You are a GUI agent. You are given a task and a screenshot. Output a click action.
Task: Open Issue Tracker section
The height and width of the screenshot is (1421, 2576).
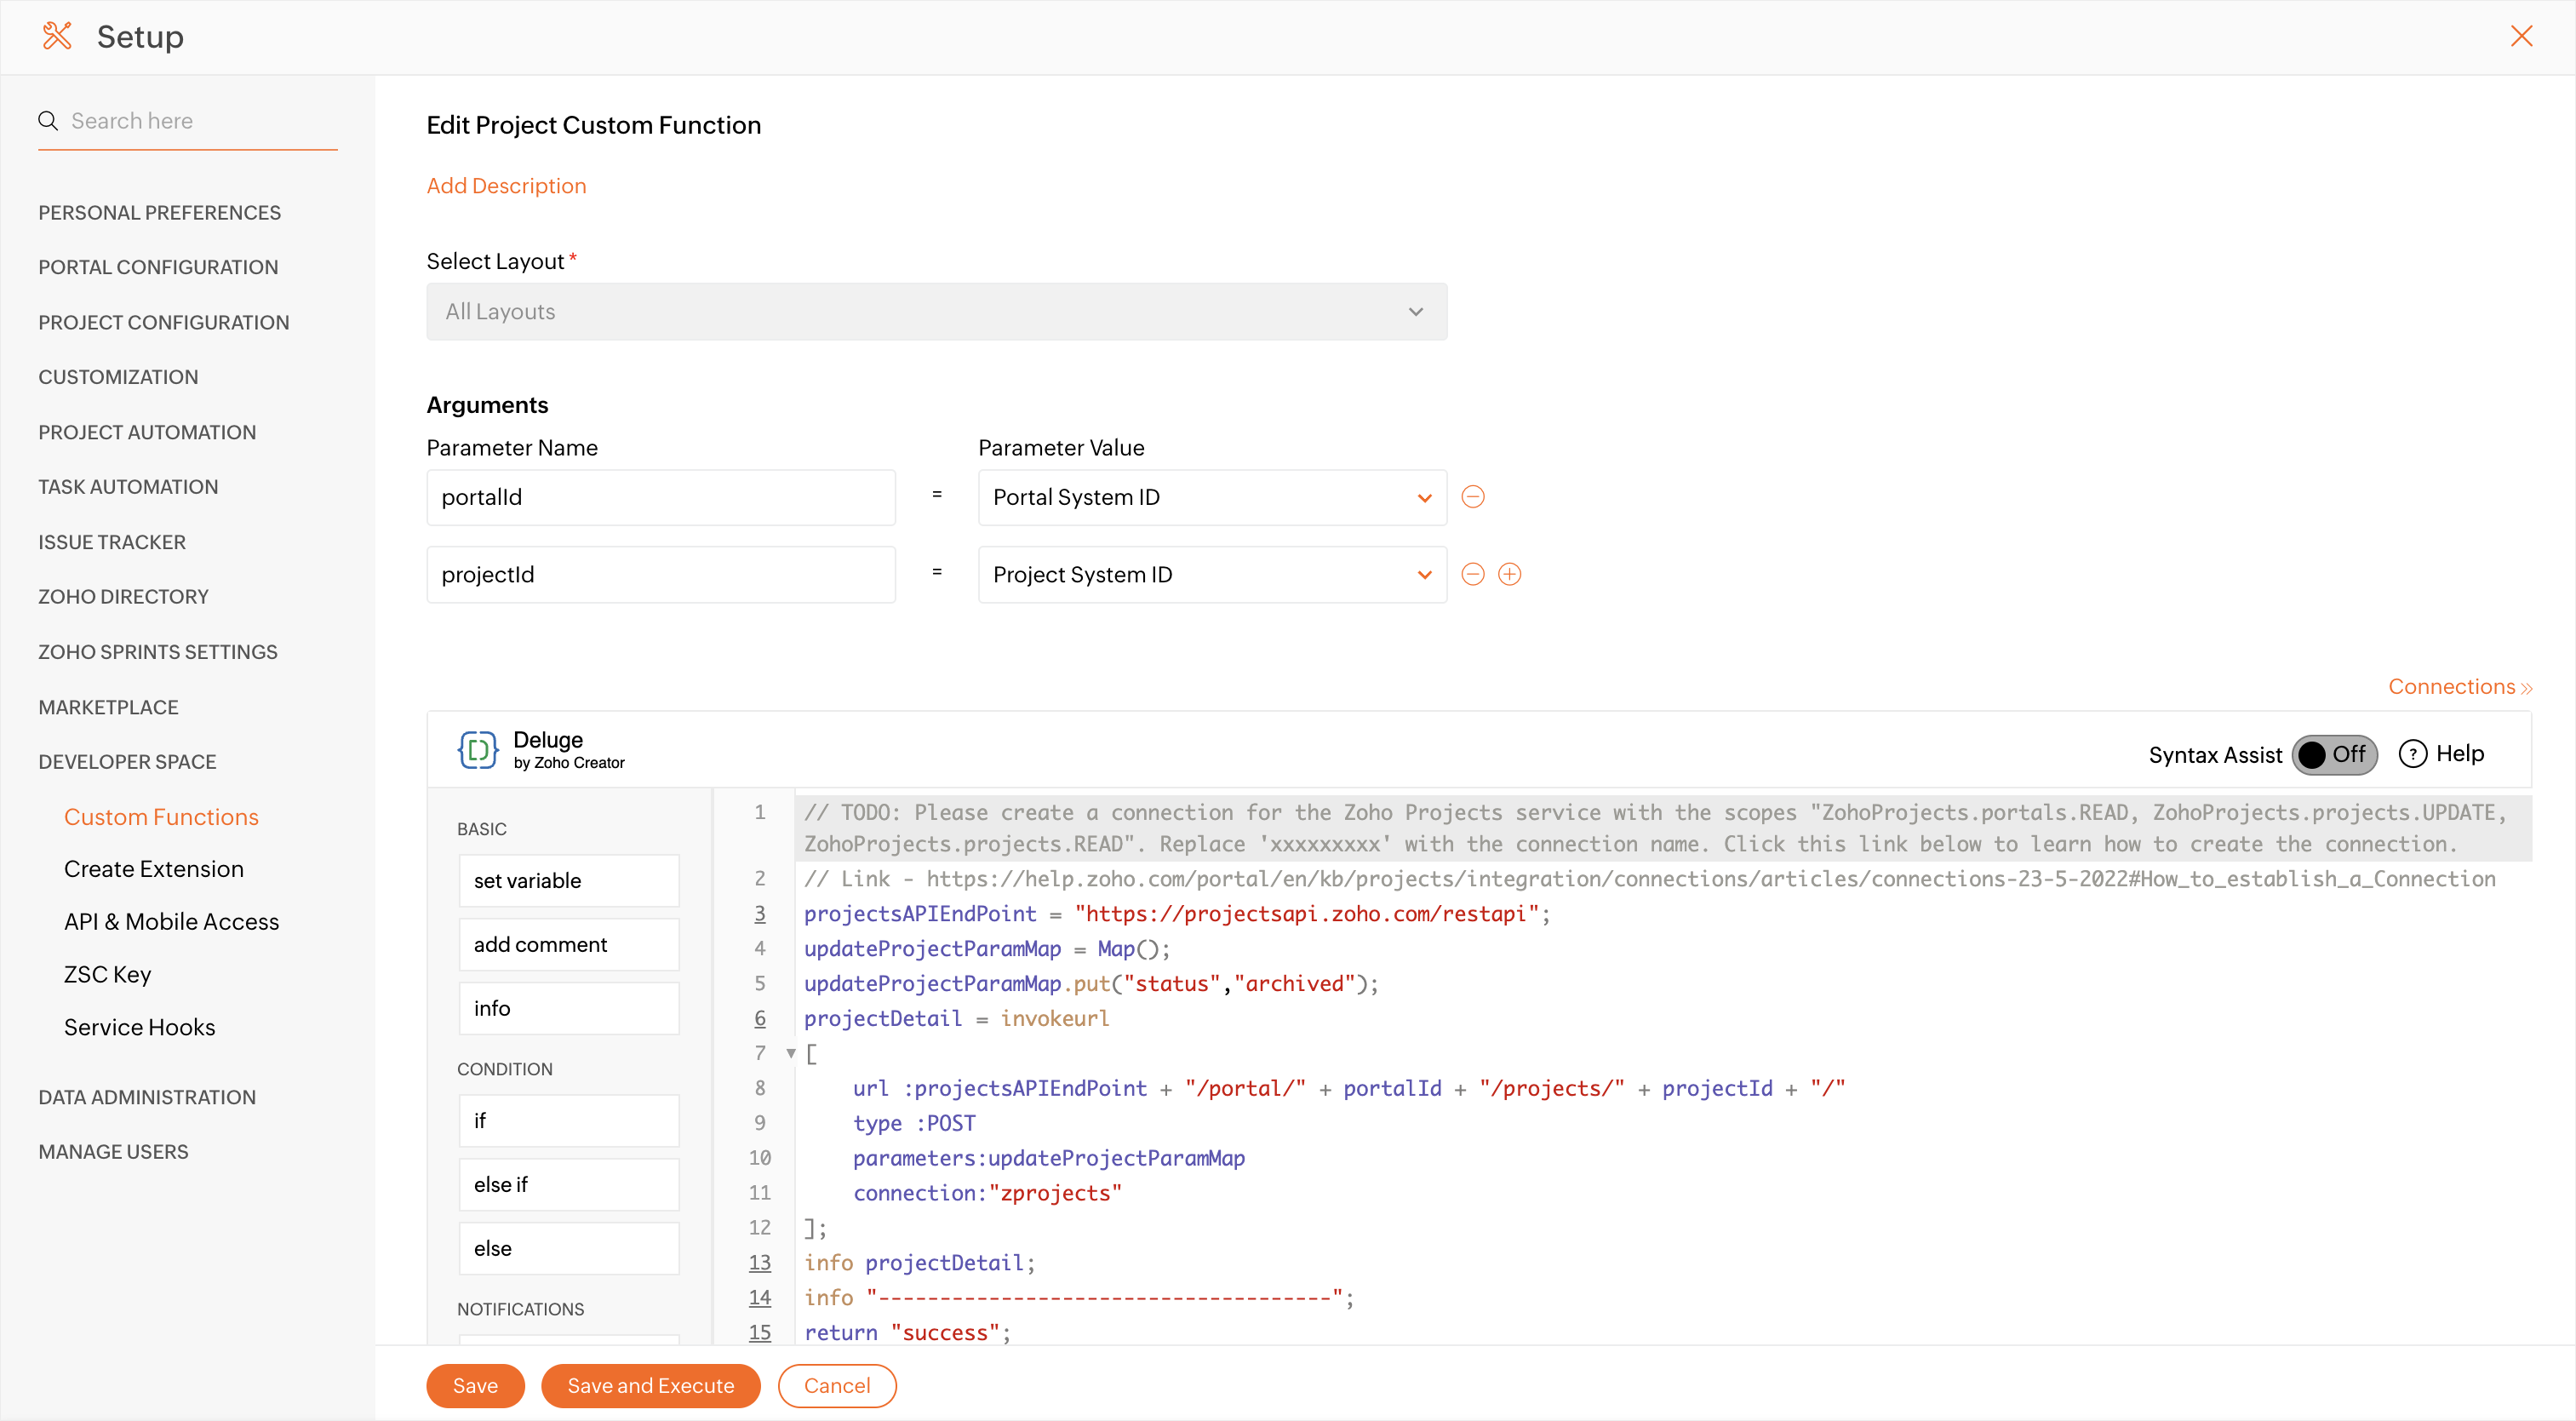point(112,542)
